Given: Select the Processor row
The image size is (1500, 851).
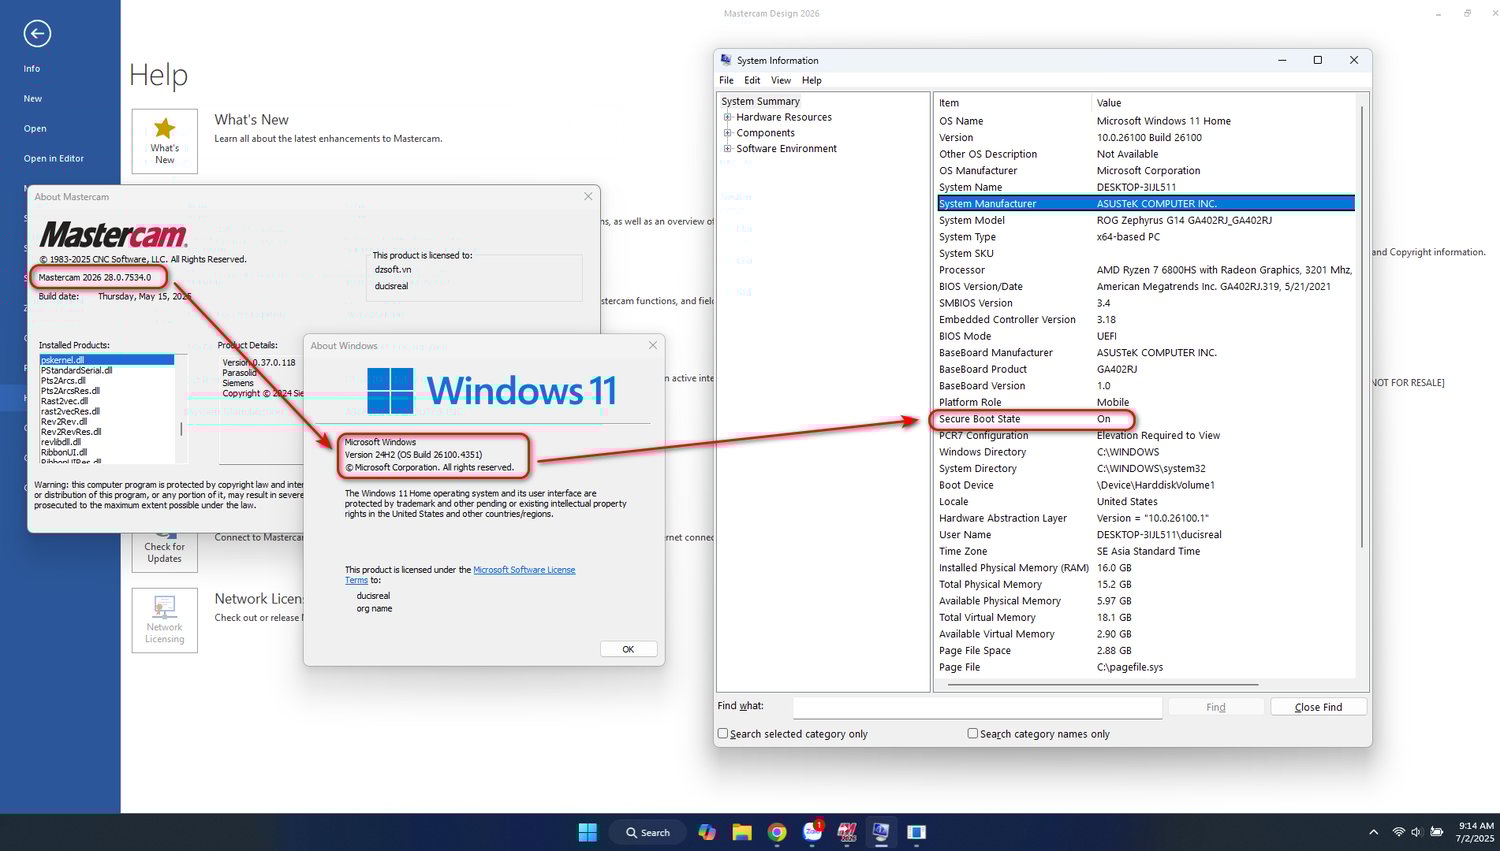Looking at the screenshot, I should (1146, 270).
